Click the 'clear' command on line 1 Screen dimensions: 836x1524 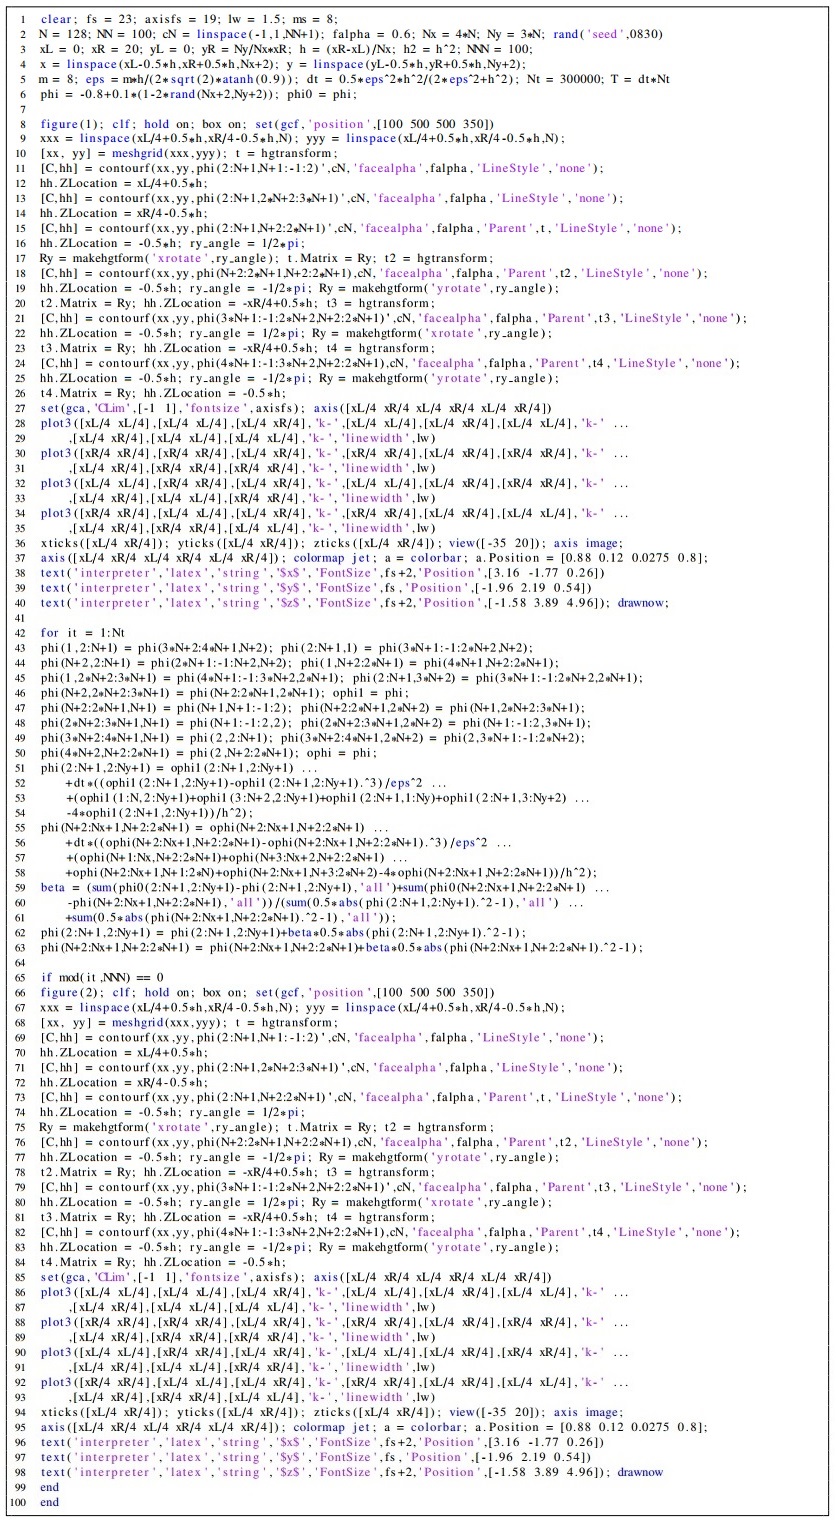coord(56,20)
